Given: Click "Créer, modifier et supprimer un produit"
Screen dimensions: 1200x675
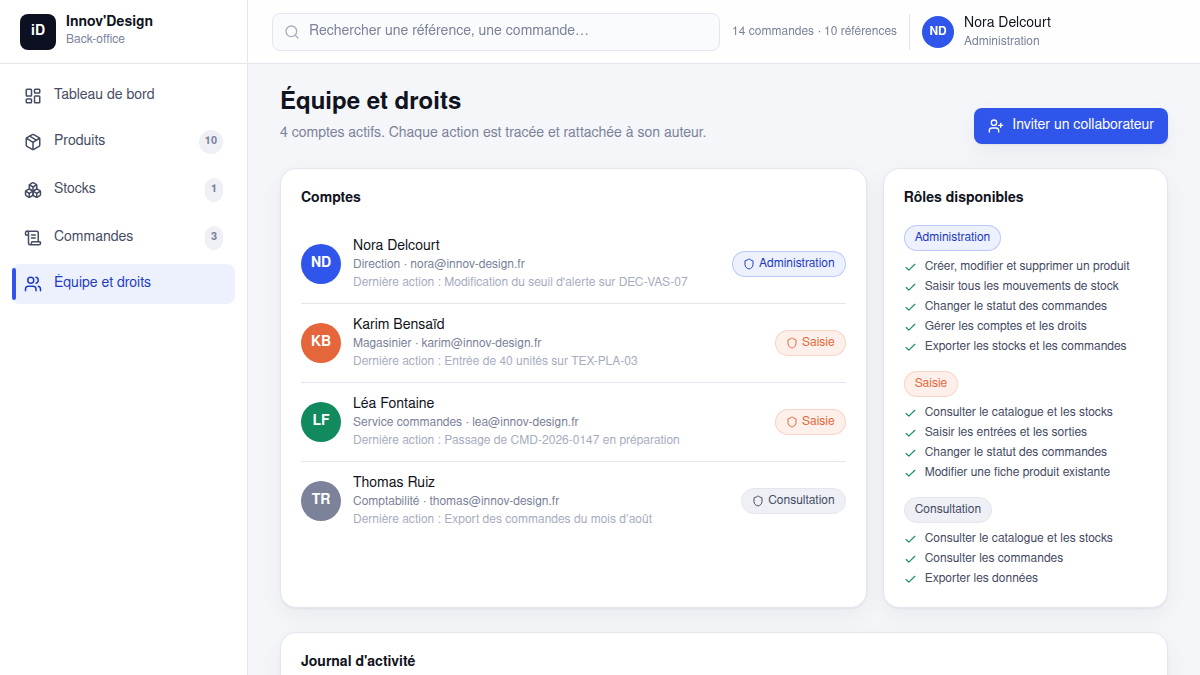Looking at the screenshot, I should (1027, 267).
